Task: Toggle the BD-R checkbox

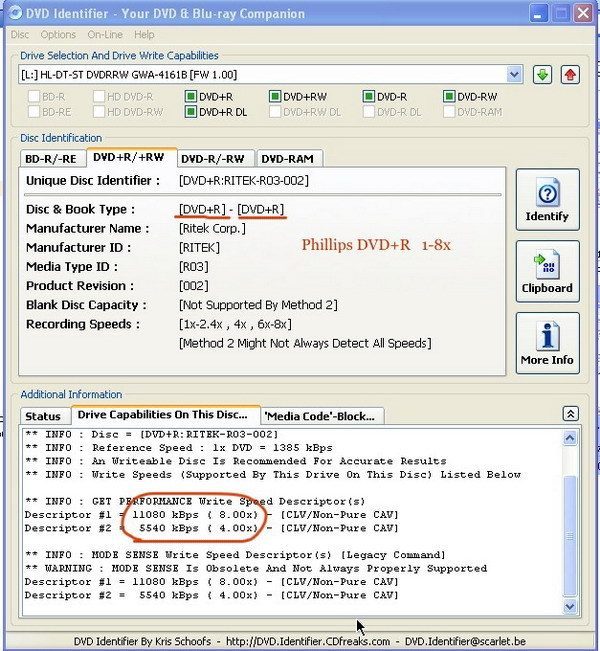Action: 34,97
